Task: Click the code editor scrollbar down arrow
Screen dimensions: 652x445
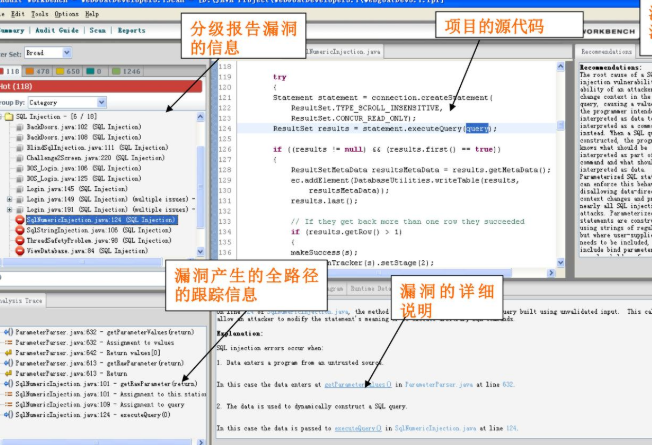Action: 561,262
